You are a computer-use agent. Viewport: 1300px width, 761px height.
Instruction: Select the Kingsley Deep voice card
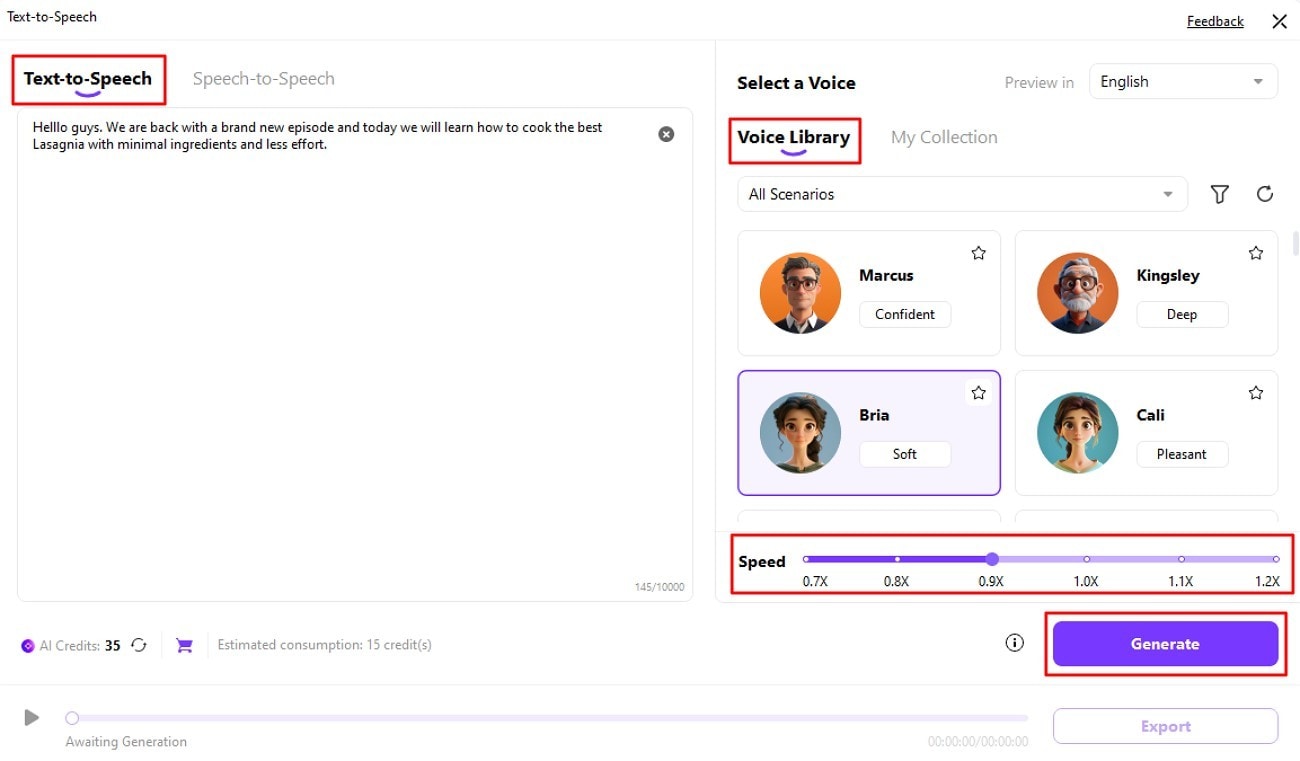click(1146, 293)
